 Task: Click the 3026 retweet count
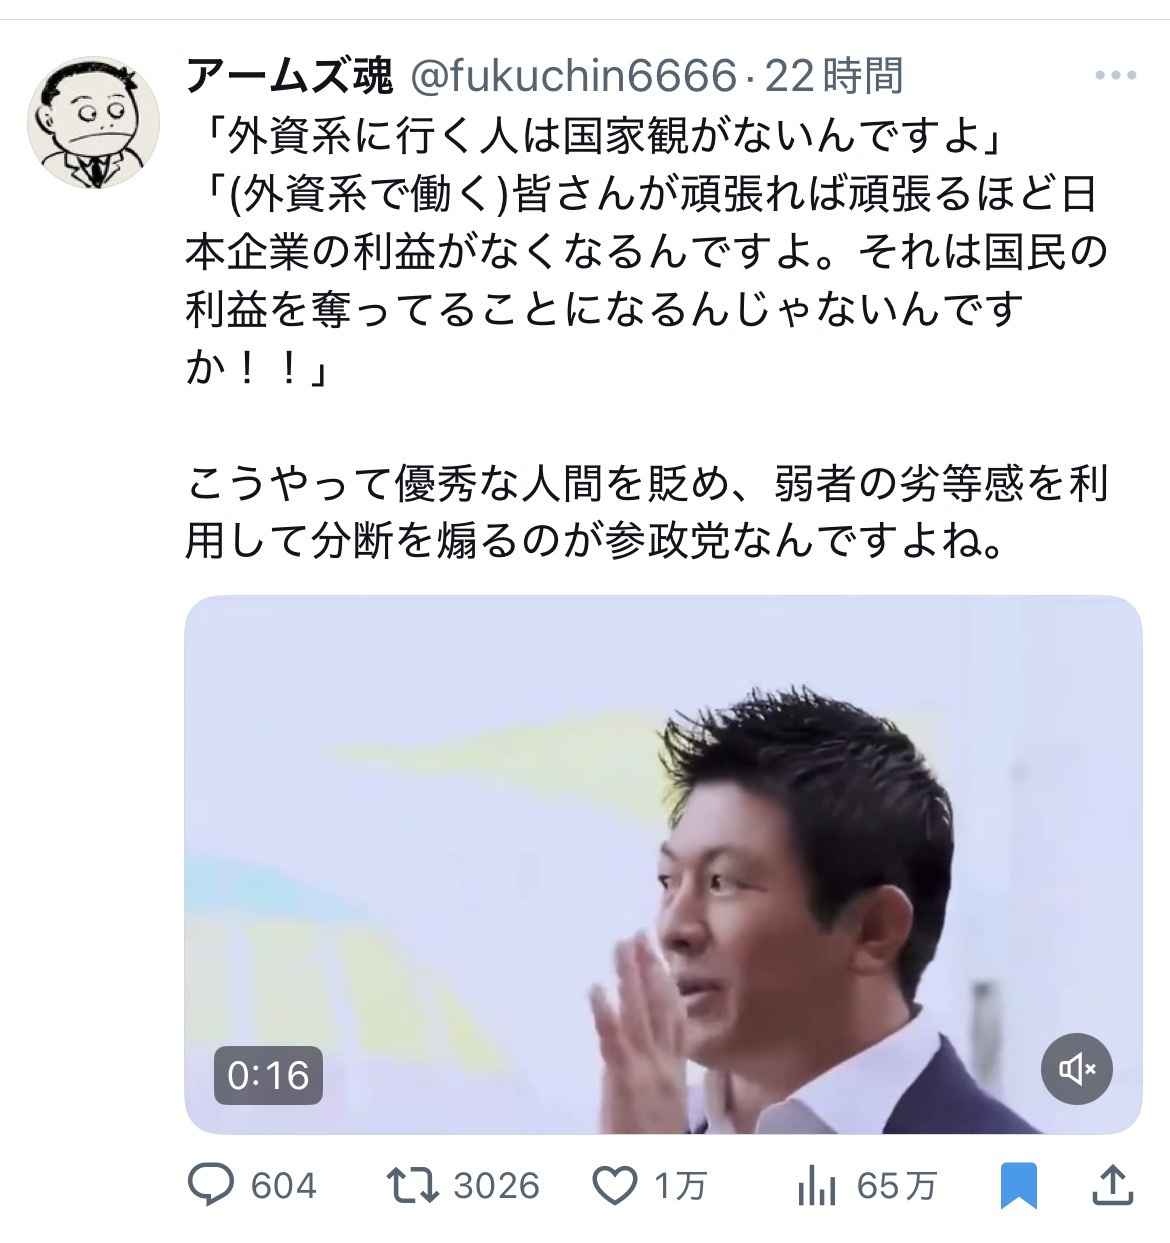tap(496, 1186)
